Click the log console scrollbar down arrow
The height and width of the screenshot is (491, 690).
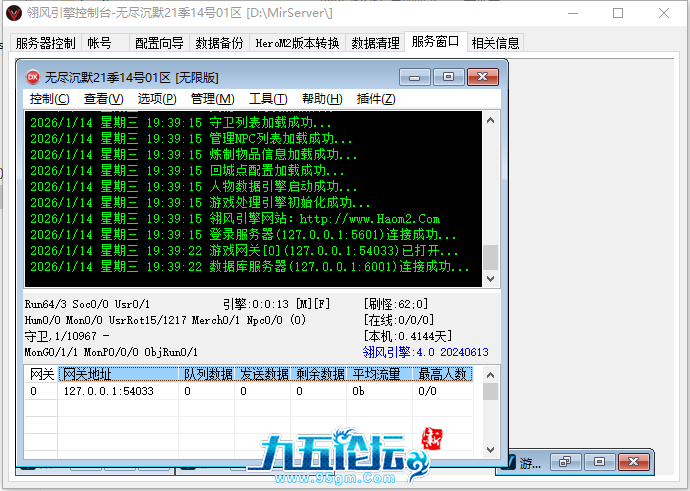pos(490,280)
